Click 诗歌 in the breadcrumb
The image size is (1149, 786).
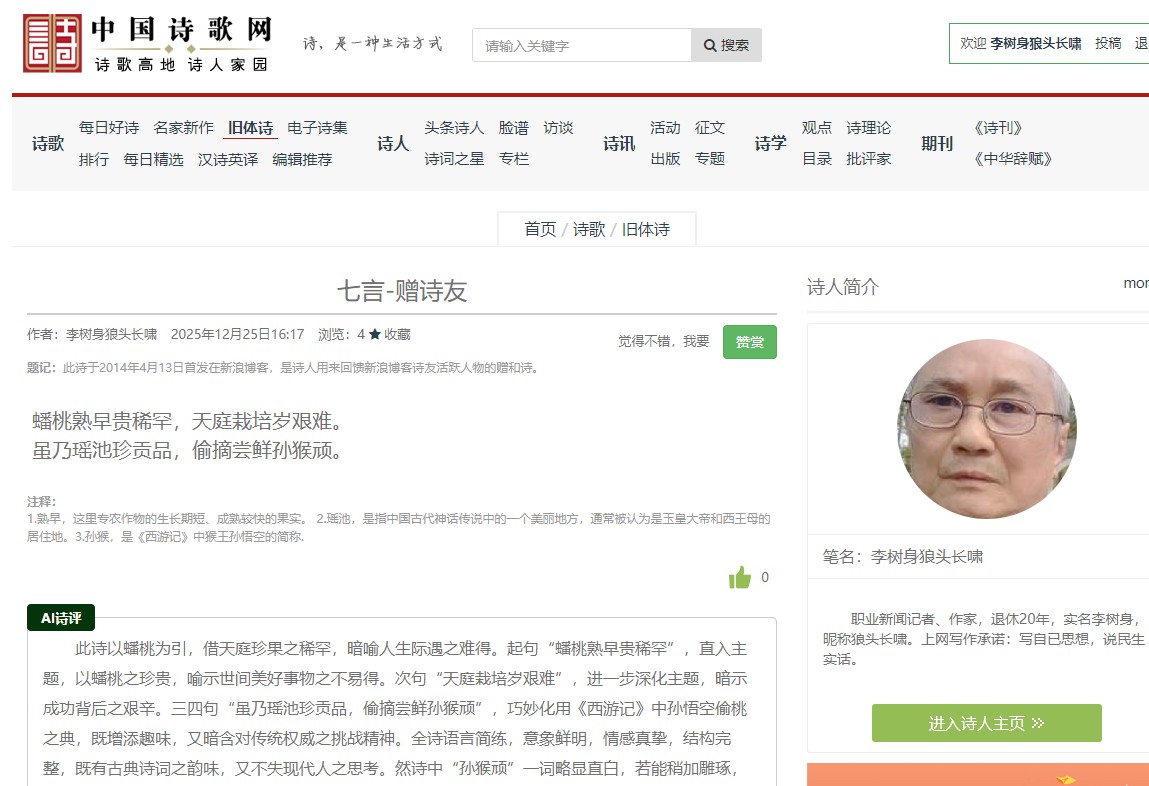point(589,229)
